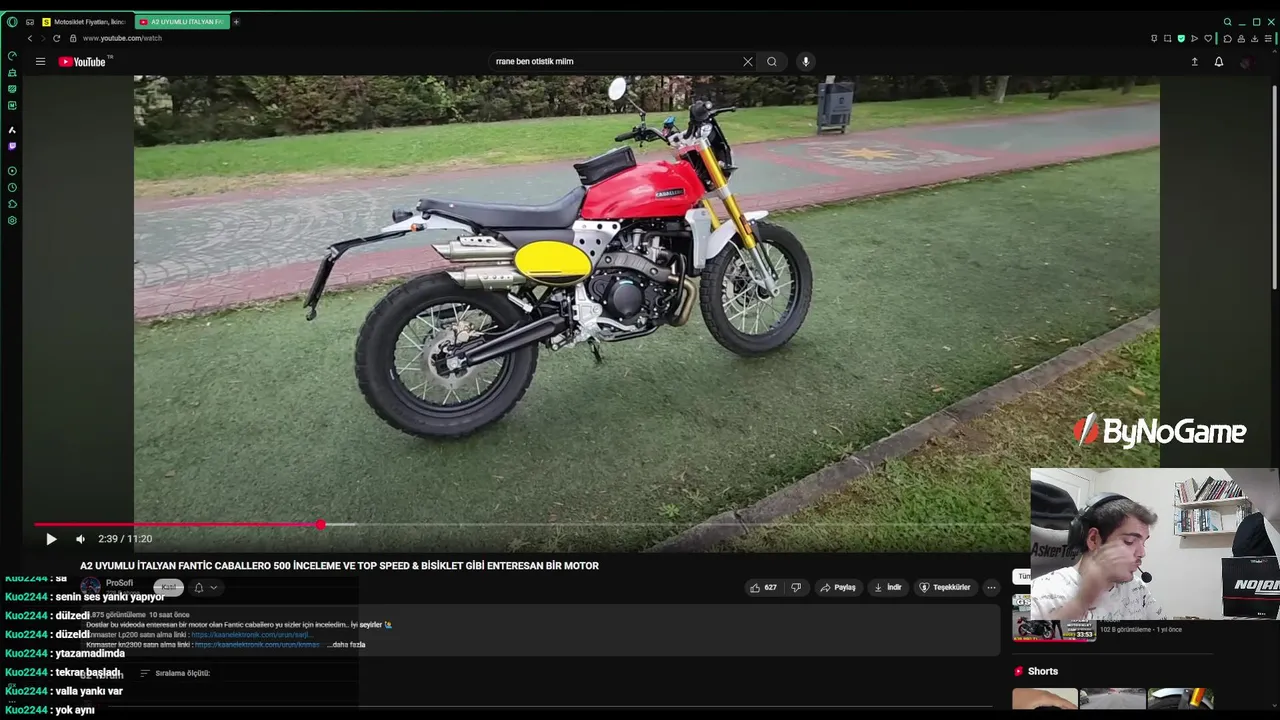Open the sidebar Player icon
1280x720 pixels.
tap(12, 171)
